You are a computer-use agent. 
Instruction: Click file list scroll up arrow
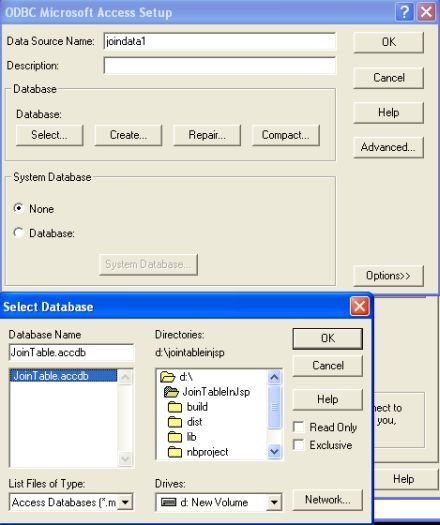tap(125, 377)
